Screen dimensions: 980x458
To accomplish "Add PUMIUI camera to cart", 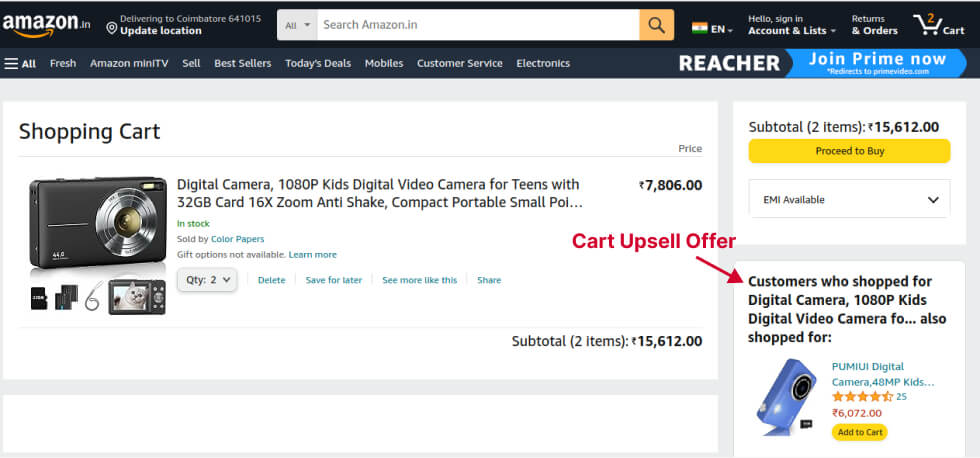I will click(x=859, y=432).
